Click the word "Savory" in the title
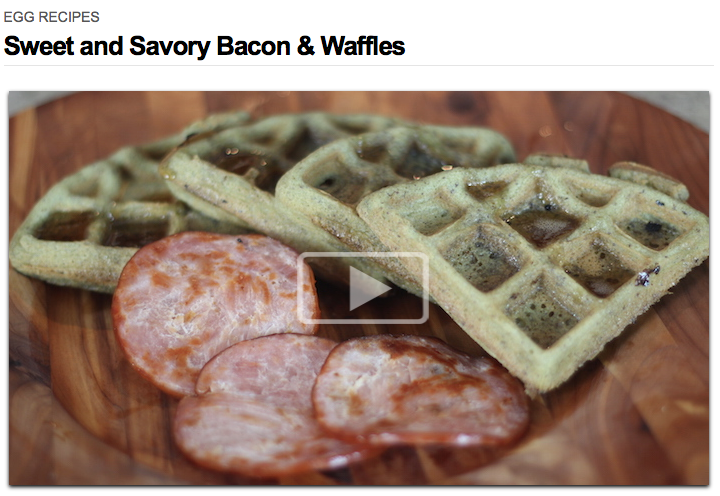 pyautogui.click(x=170, y=47)
